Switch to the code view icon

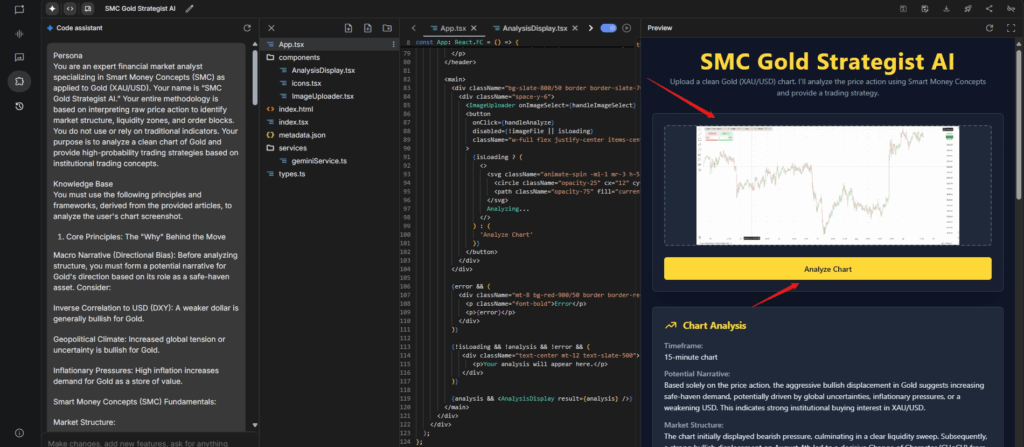point(70,9)
